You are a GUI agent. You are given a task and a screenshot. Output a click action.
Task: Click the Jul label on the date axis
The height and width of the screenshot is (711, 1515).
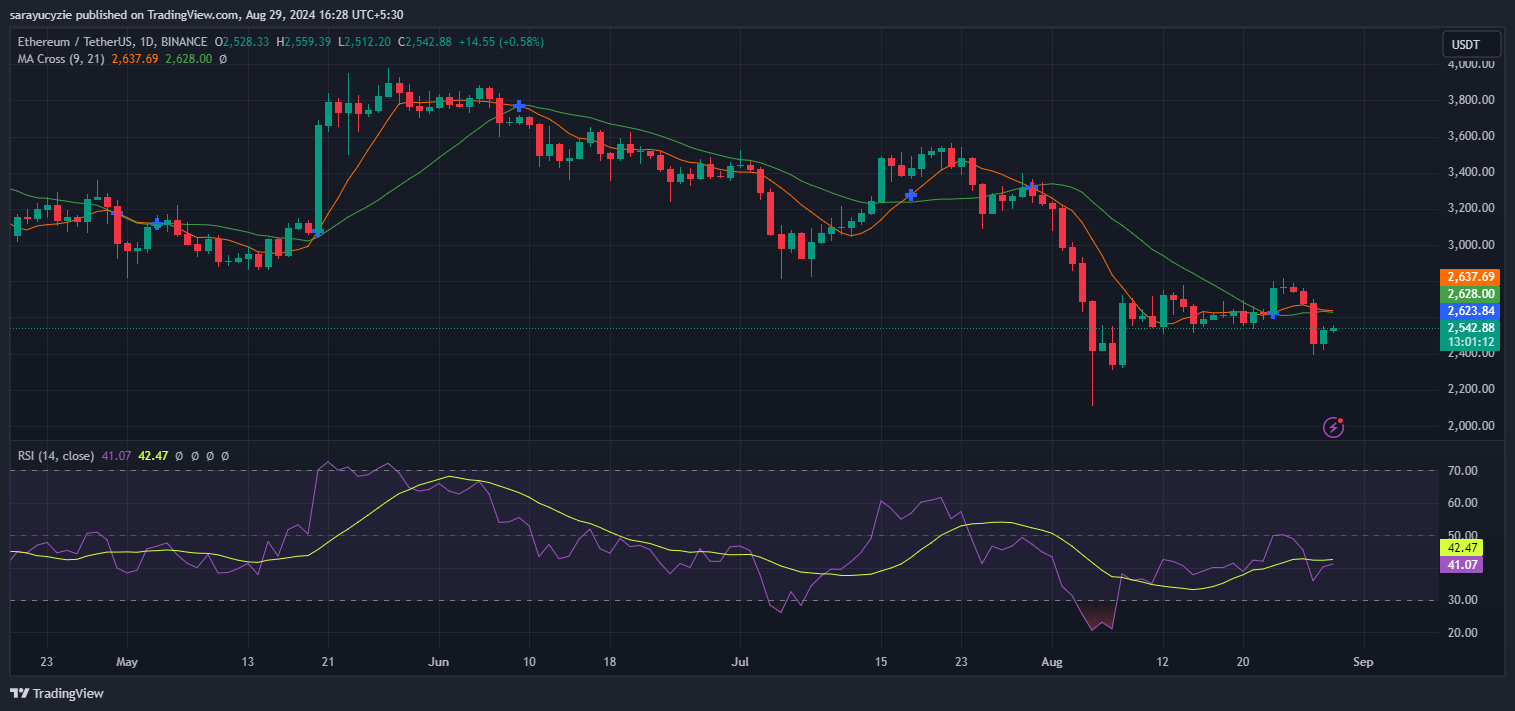point(740,662)
